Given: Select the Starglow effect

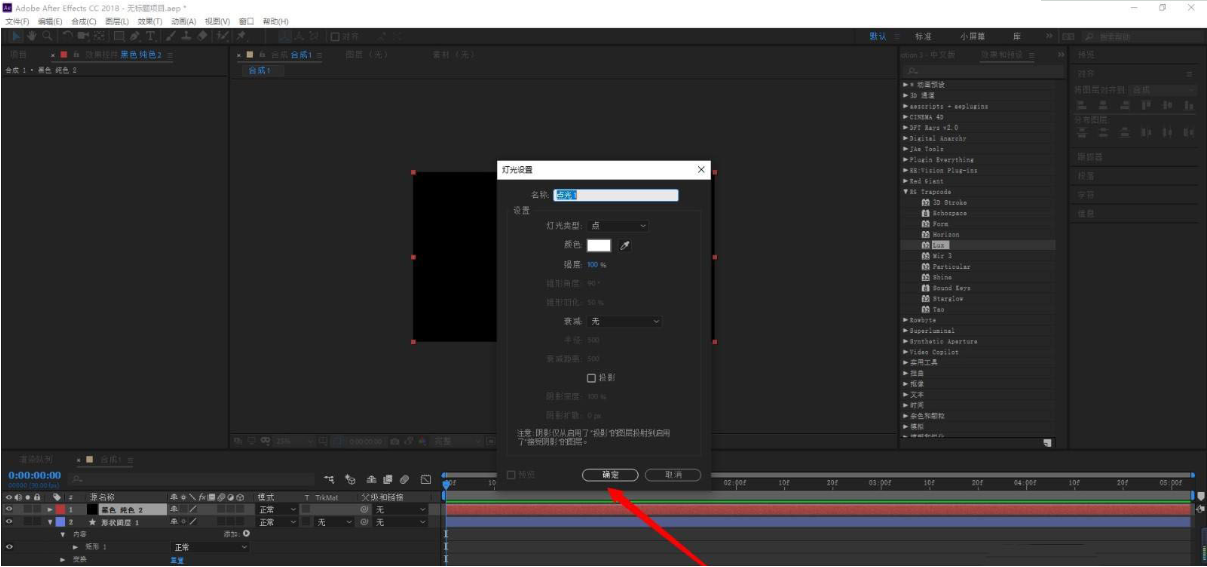Looking at the screenshot, I should [947, 299].
